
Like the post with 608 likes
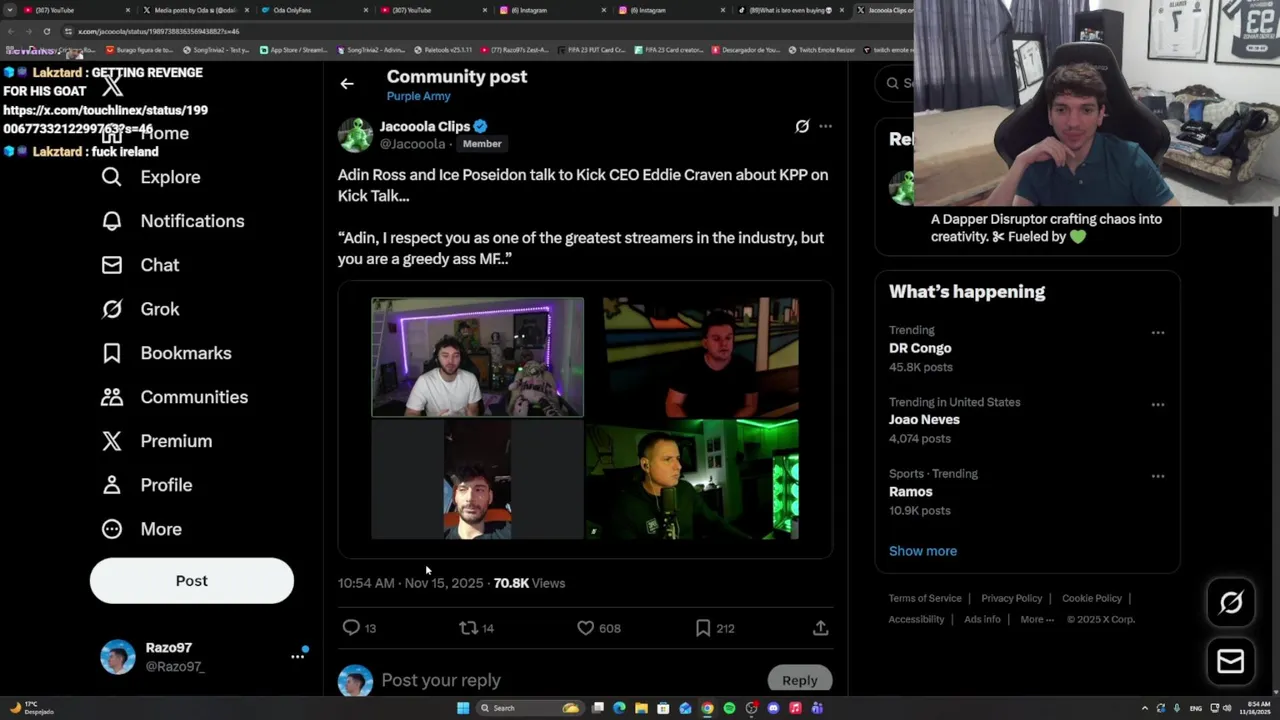tap(586, 628)
